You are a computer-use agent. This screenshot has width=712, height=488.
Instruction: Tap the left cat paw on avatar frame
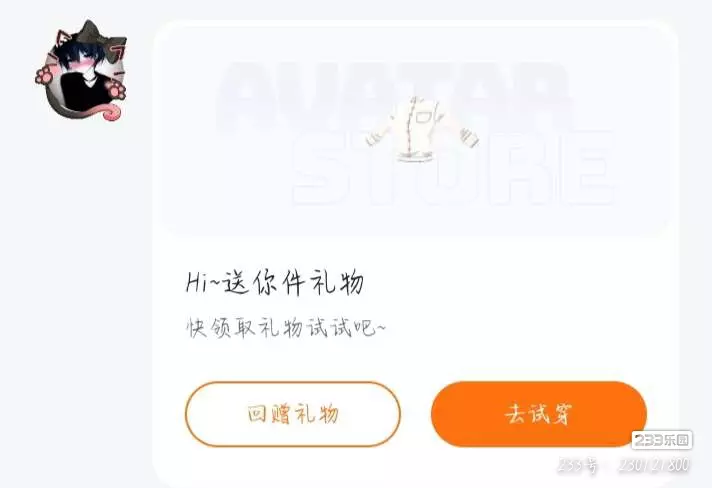tap(44, 75)
